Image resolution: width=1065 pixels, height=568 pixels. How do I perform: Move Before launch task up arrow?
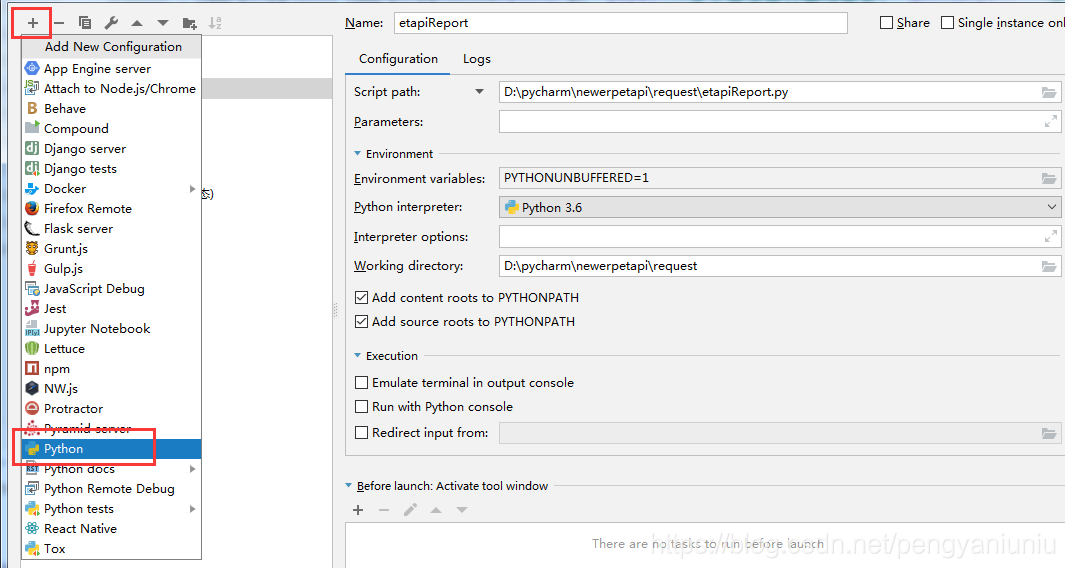pos(436,510)
